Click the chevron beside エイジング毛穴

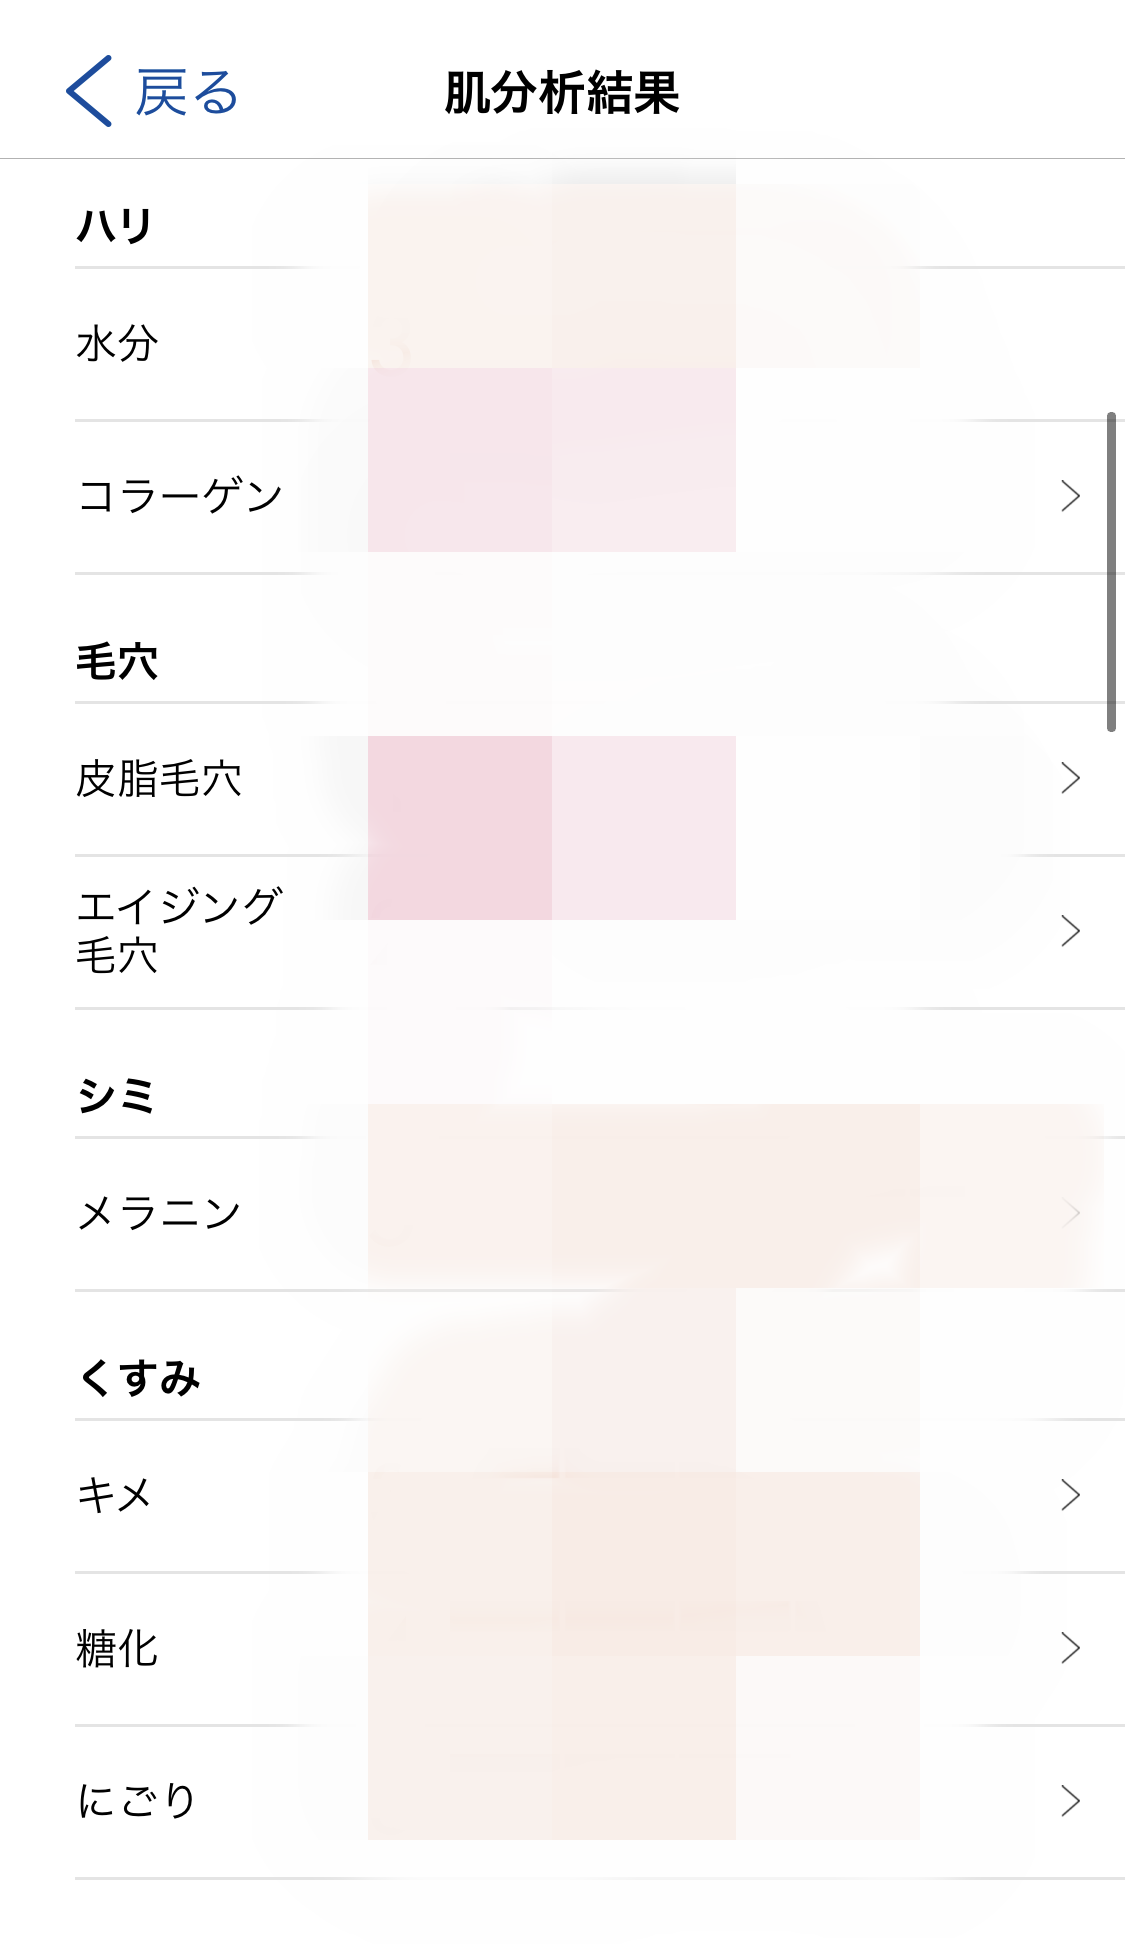(x=1070, y=931)
